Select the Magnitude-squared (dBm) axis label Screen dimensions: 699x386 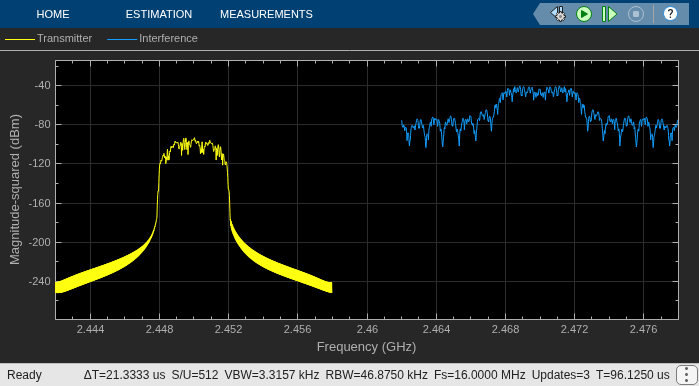(x=15, y=189)
